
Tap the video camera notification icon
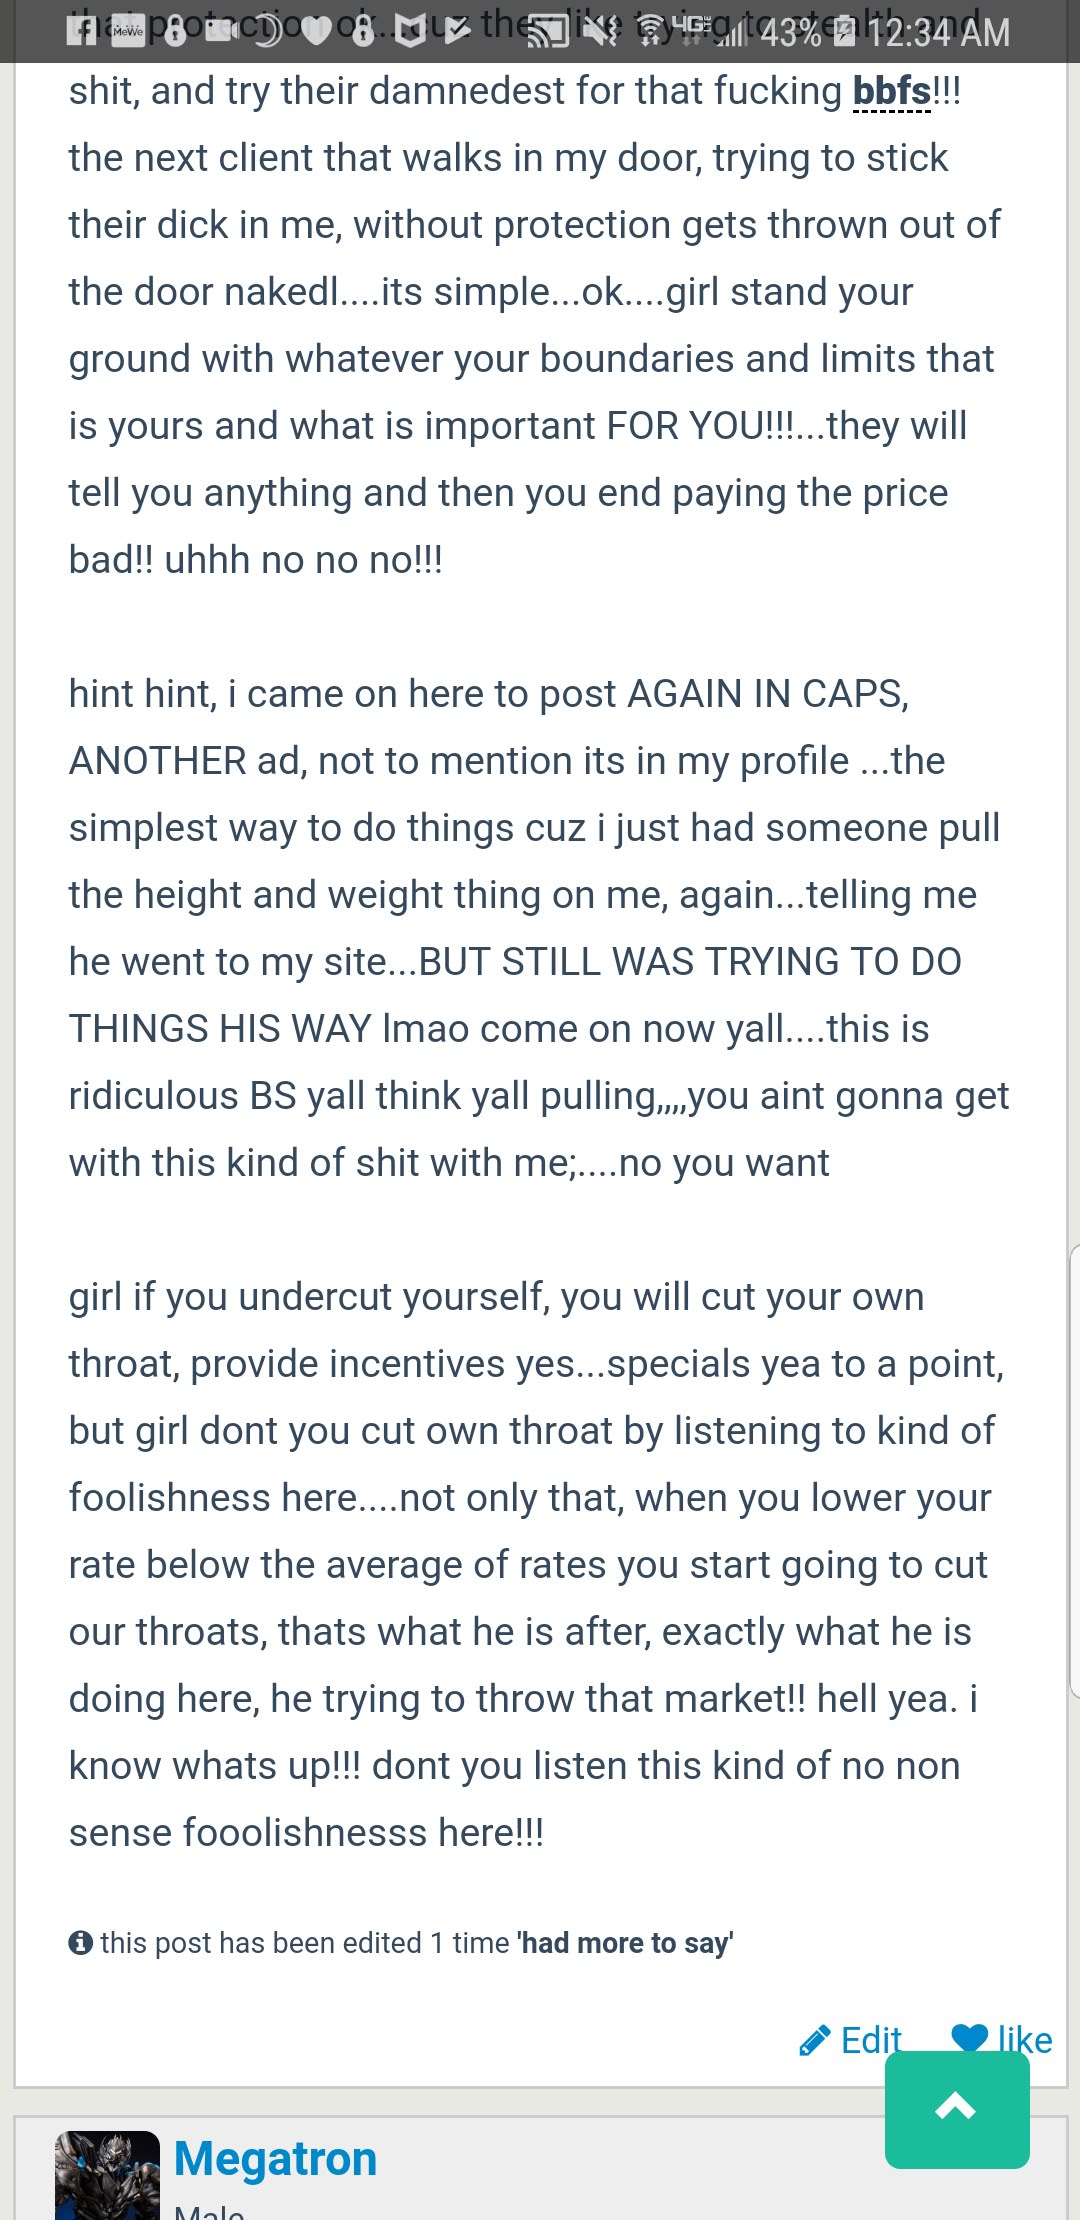pos(222,32)
